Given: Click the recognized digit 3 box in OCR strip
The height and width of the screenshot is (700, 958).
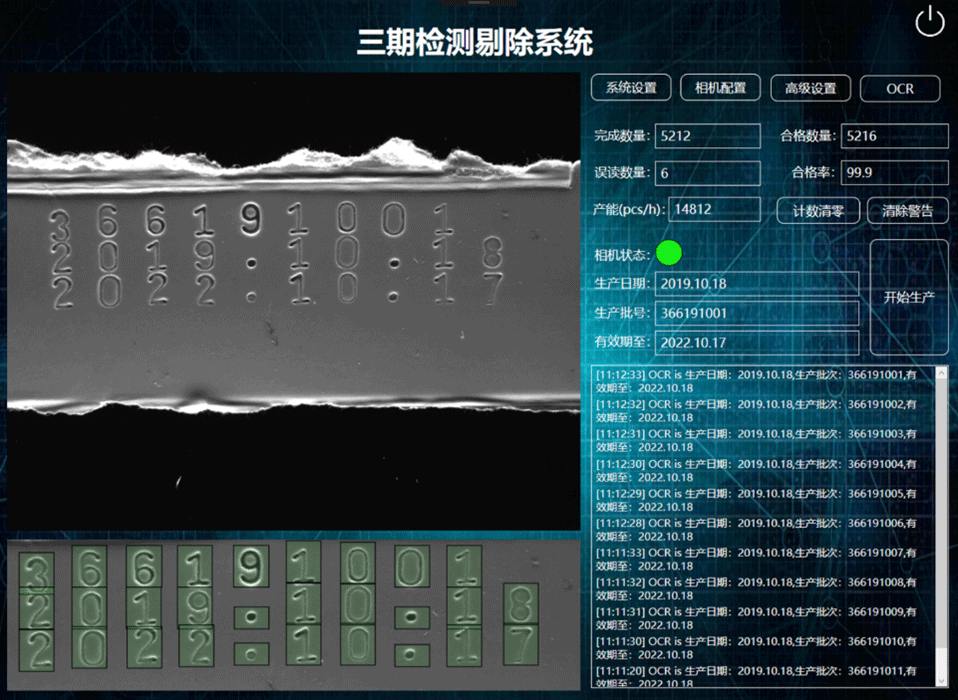Looking at the screenshot, I should [x=36, y=571].
